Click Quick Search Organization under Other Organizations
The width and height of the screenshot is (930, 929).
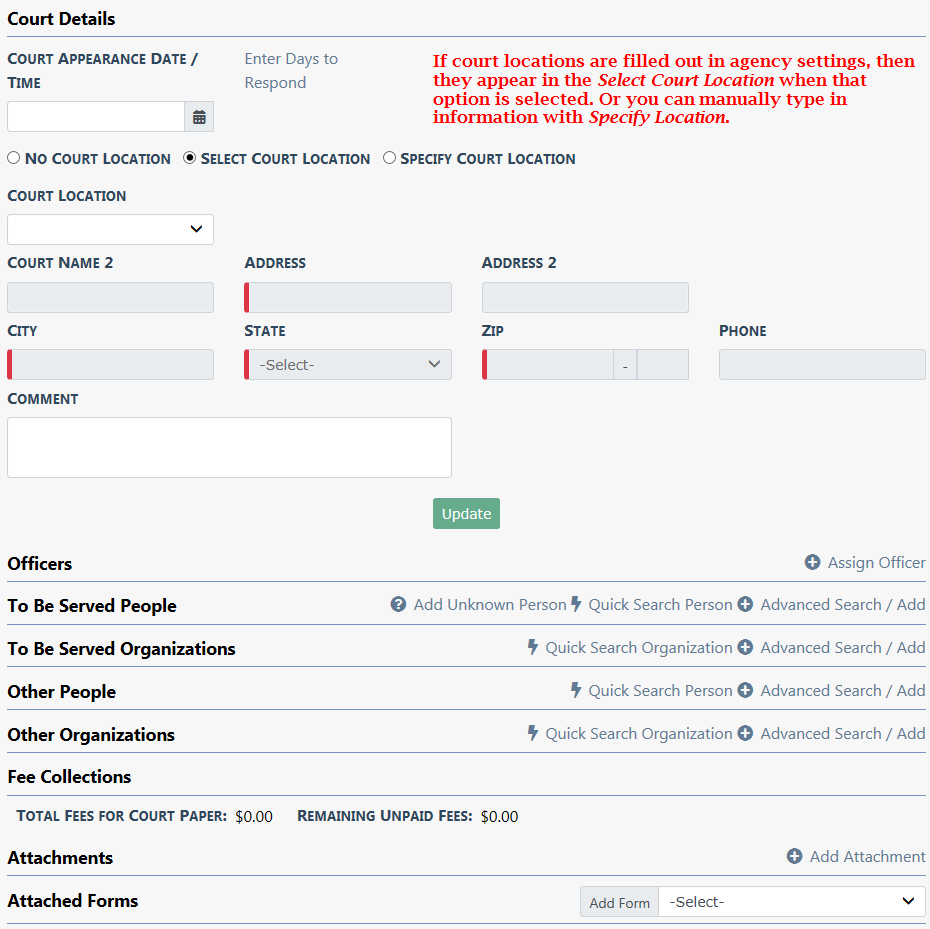[x=638, y=734]
